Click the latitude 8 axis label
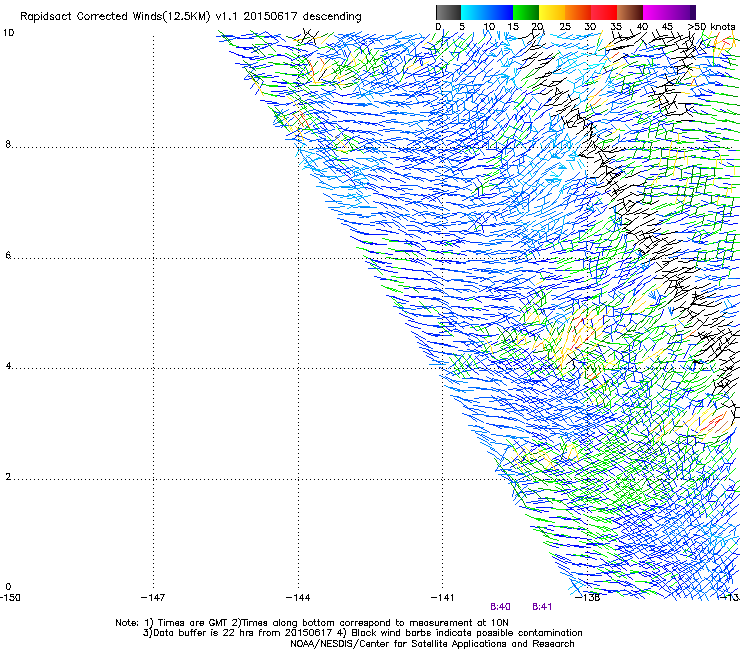This screenshot has height=650, width=740. pos(8,144)
